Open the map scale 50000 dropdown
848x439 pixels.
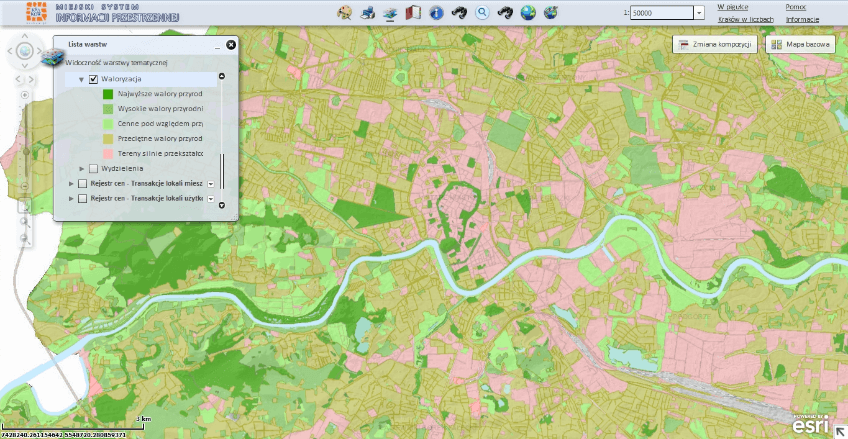click(699, 13)
